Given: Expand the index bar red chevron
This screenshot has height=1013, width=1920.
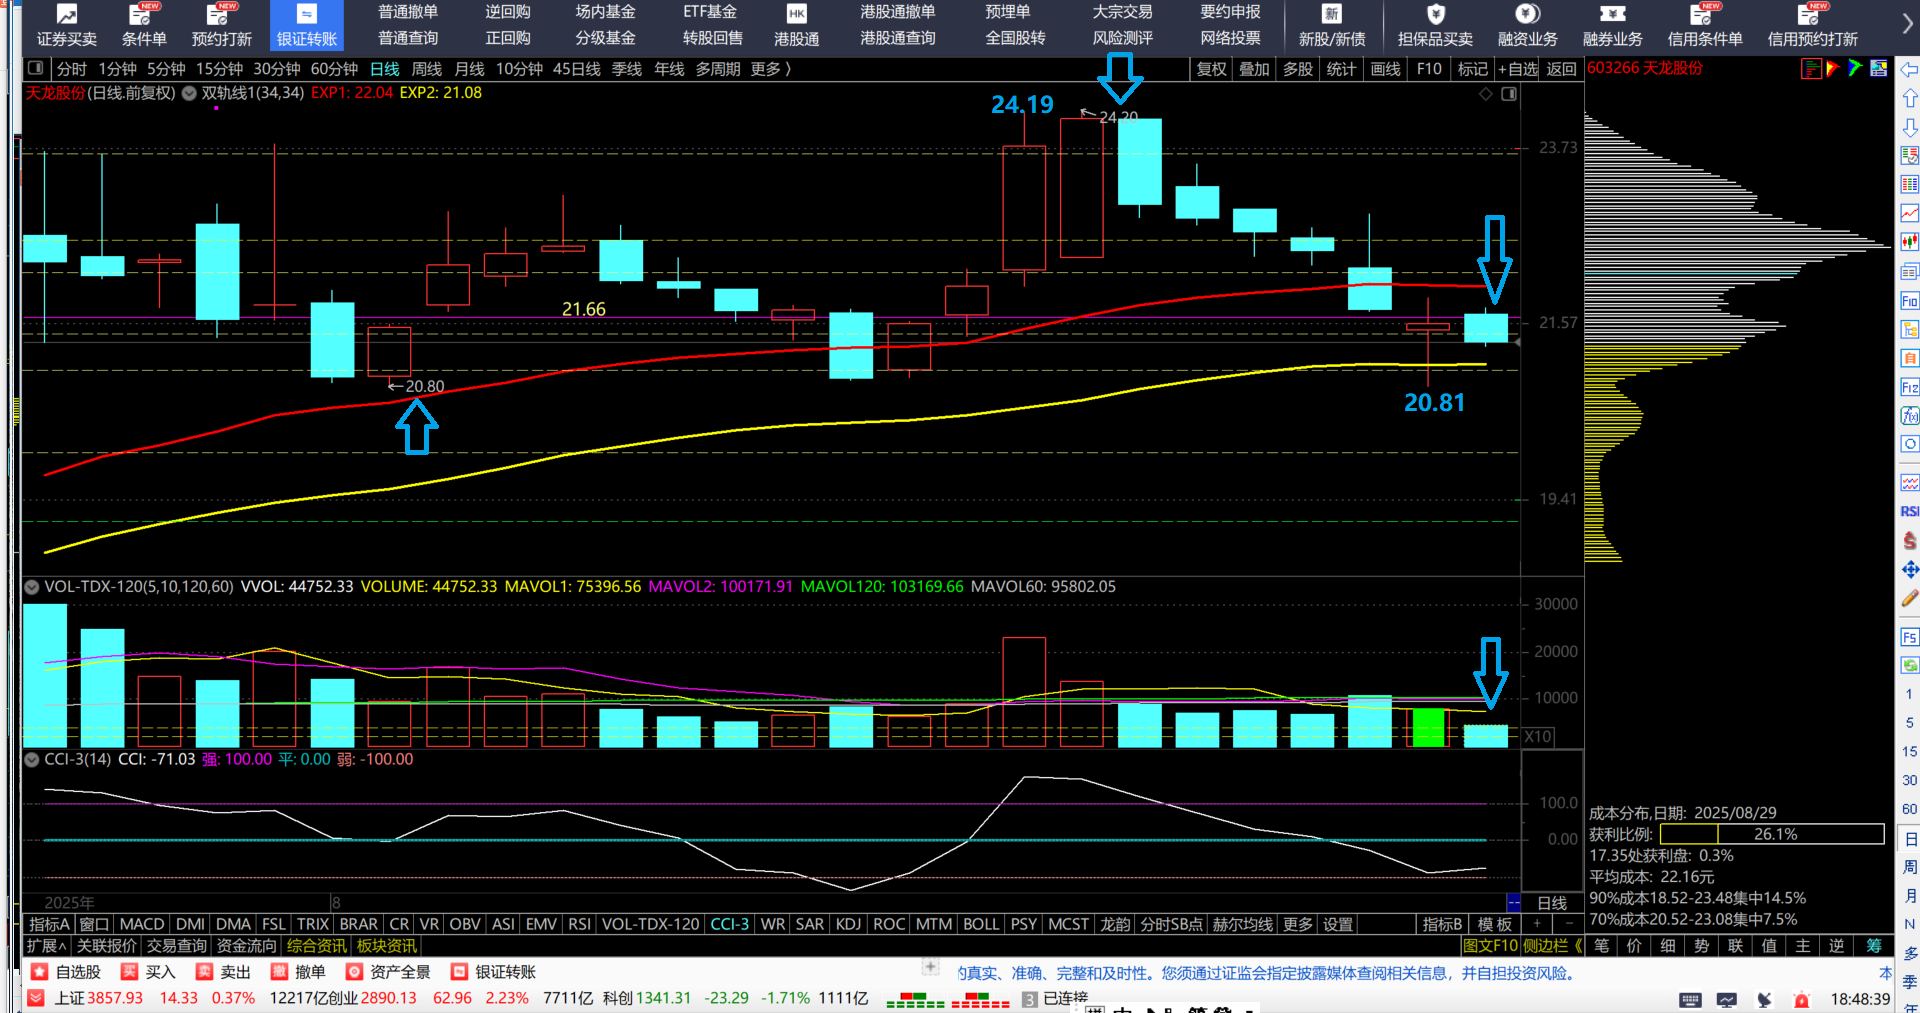Looking at the screenshot, I should (35, 998).
